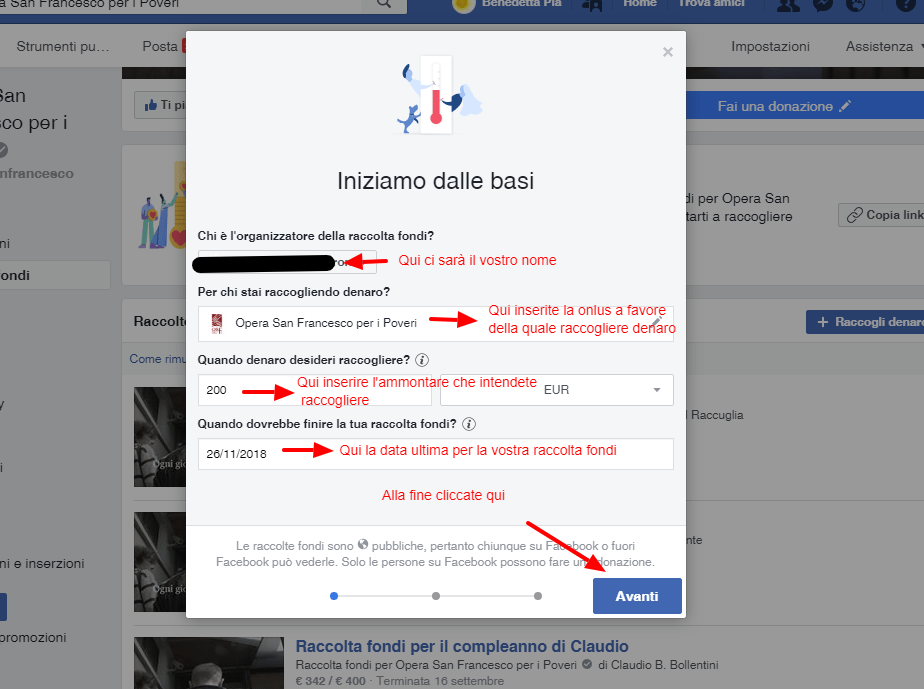Click the 'Trova amici' link
The image size is (924, 689).
pyautogui.click(x=711, y=4)
